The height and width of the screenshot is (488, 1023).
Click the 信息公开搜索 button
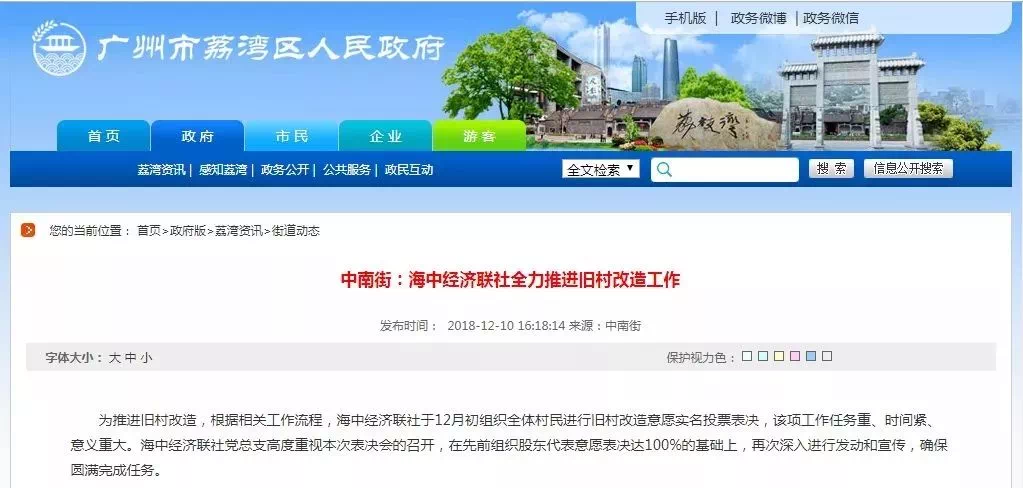coord(908,168)
